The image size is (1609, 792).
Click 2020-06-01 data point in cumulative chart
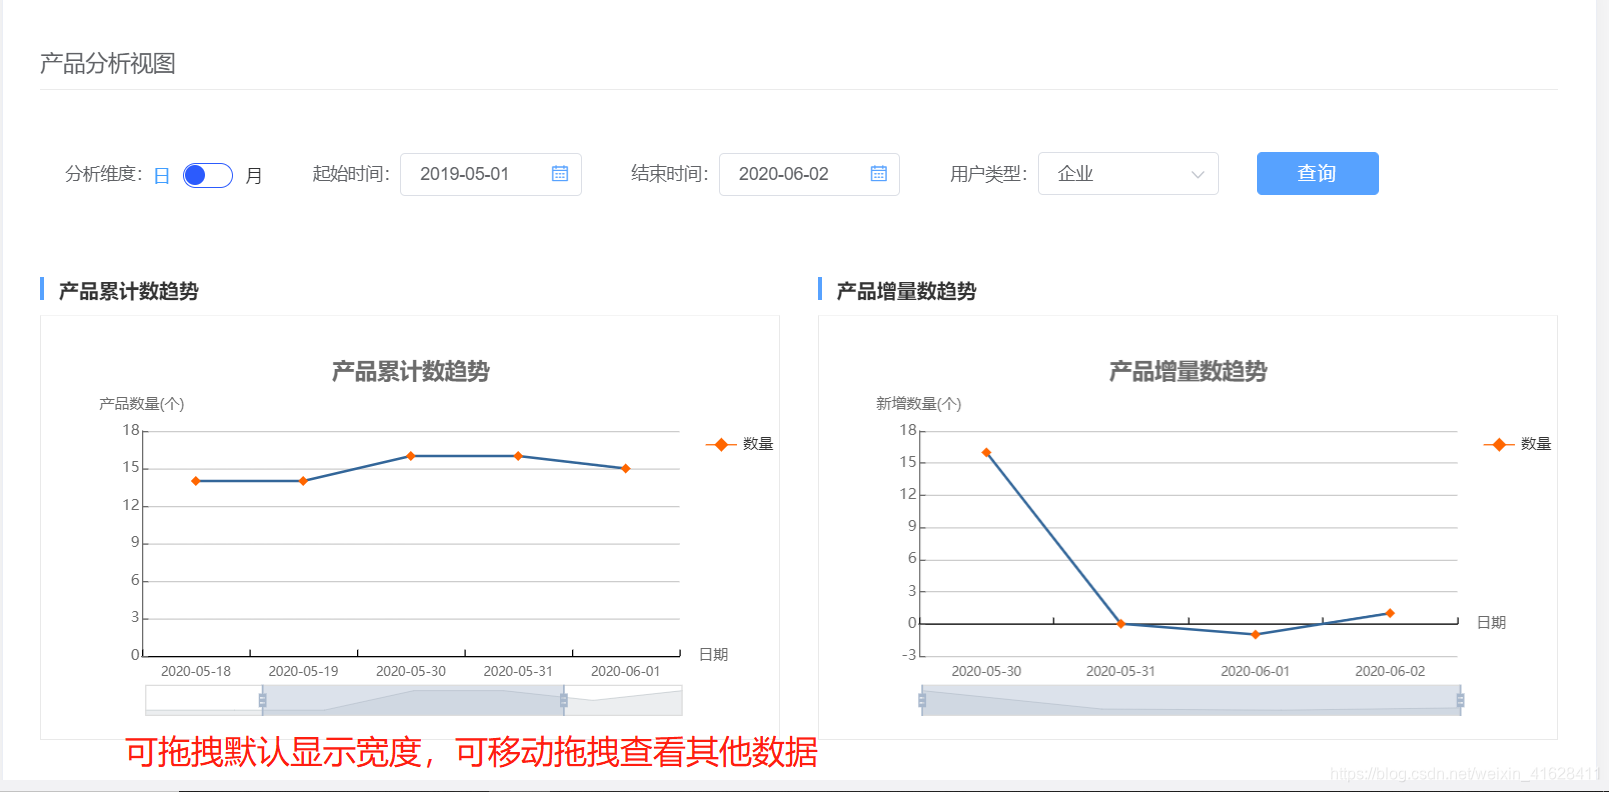[x=626, y=468]
